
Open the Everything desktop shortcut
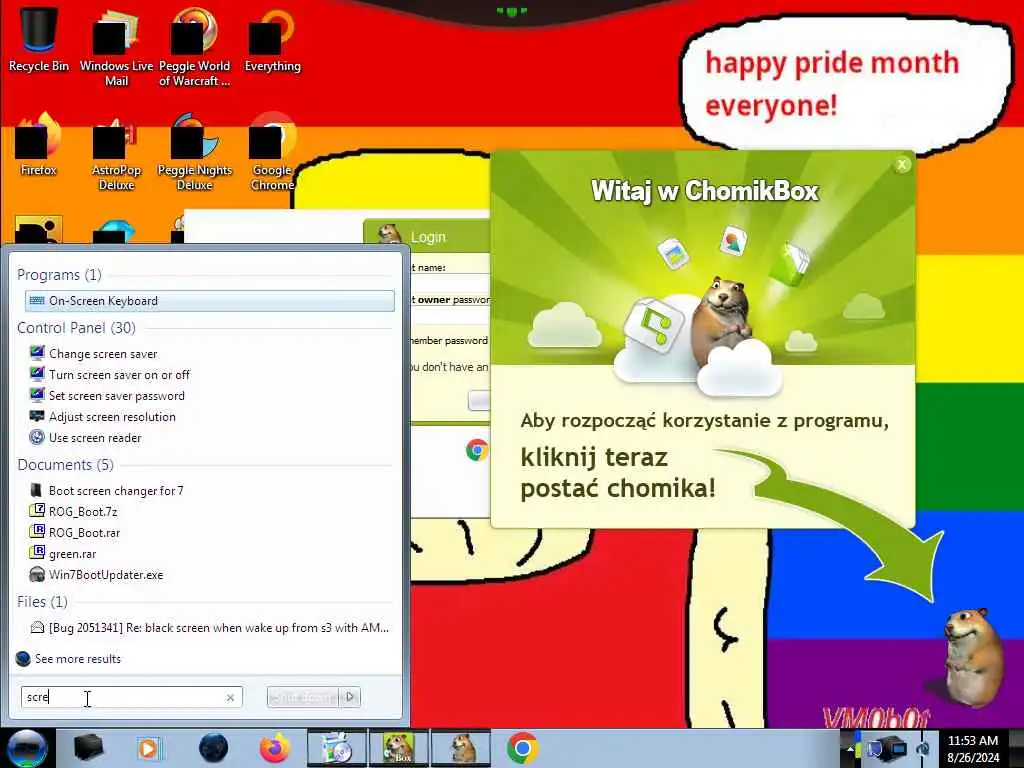pyautogui.click(x=272, y=39)
